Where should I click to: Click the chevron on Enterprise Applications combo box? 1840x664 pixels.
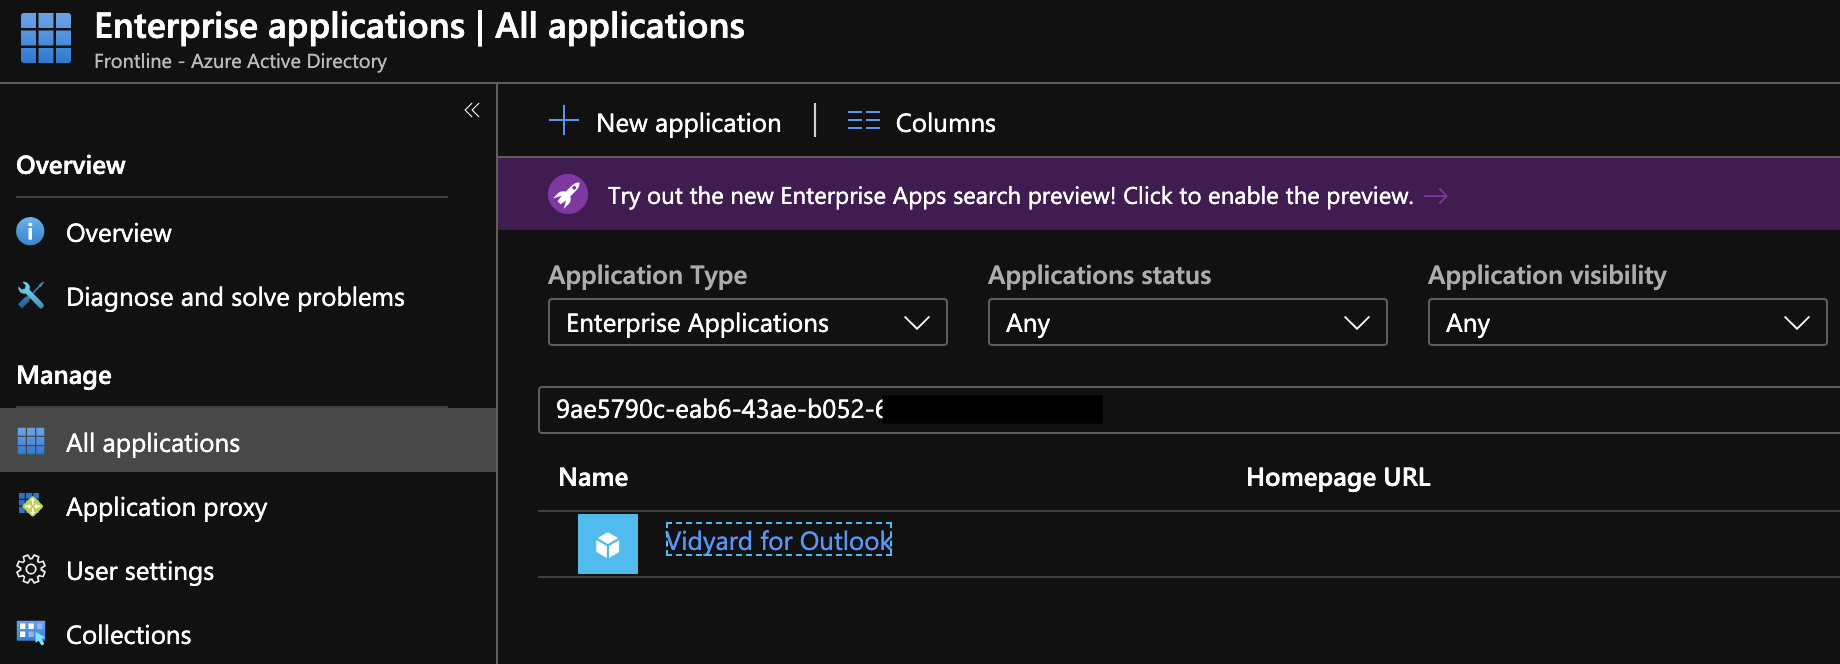[917, 323]
